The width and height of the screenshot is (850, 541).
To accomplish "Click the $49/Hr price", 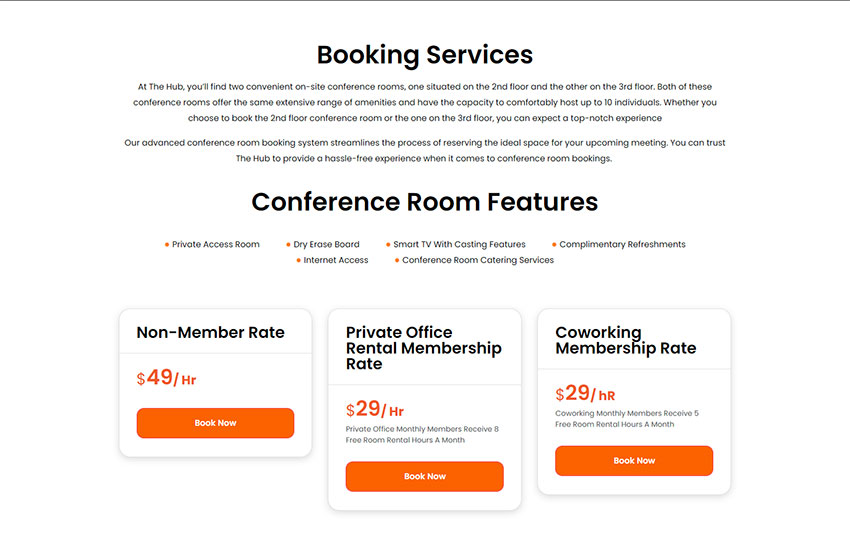I will (x=167, y=378).
